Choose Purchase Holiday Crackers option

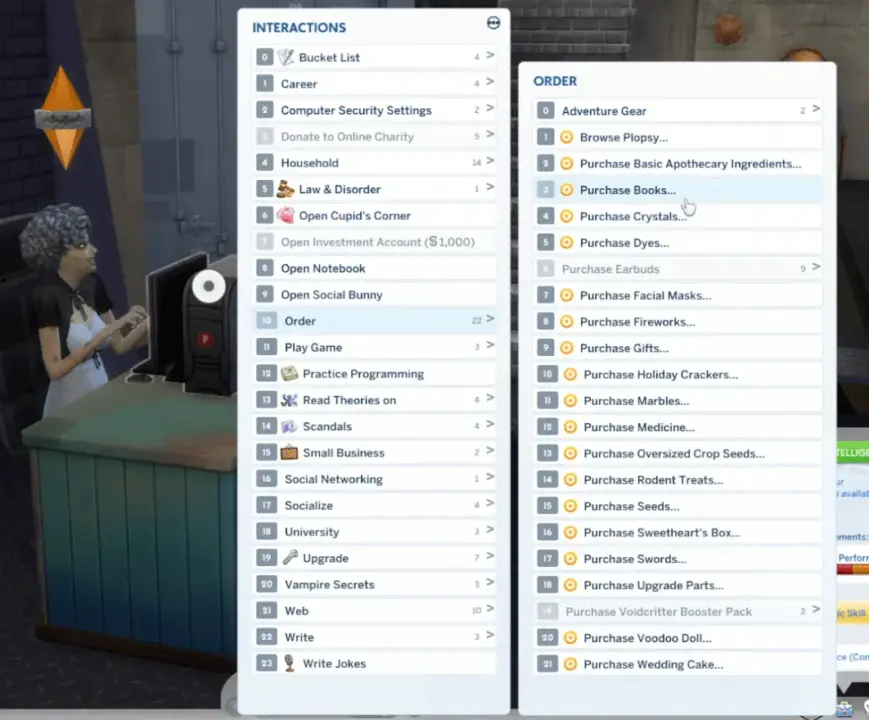(x=678, y=374)
